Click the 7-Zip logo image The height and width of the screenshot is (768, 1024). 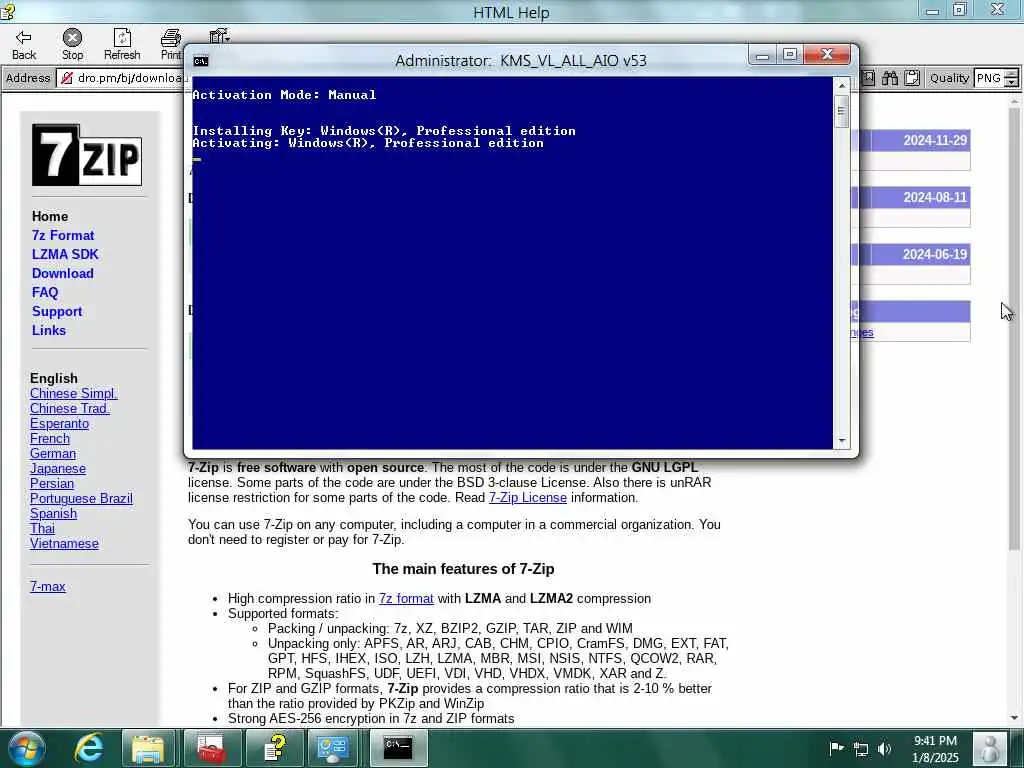pyautogui.click(x=87, y=155)
